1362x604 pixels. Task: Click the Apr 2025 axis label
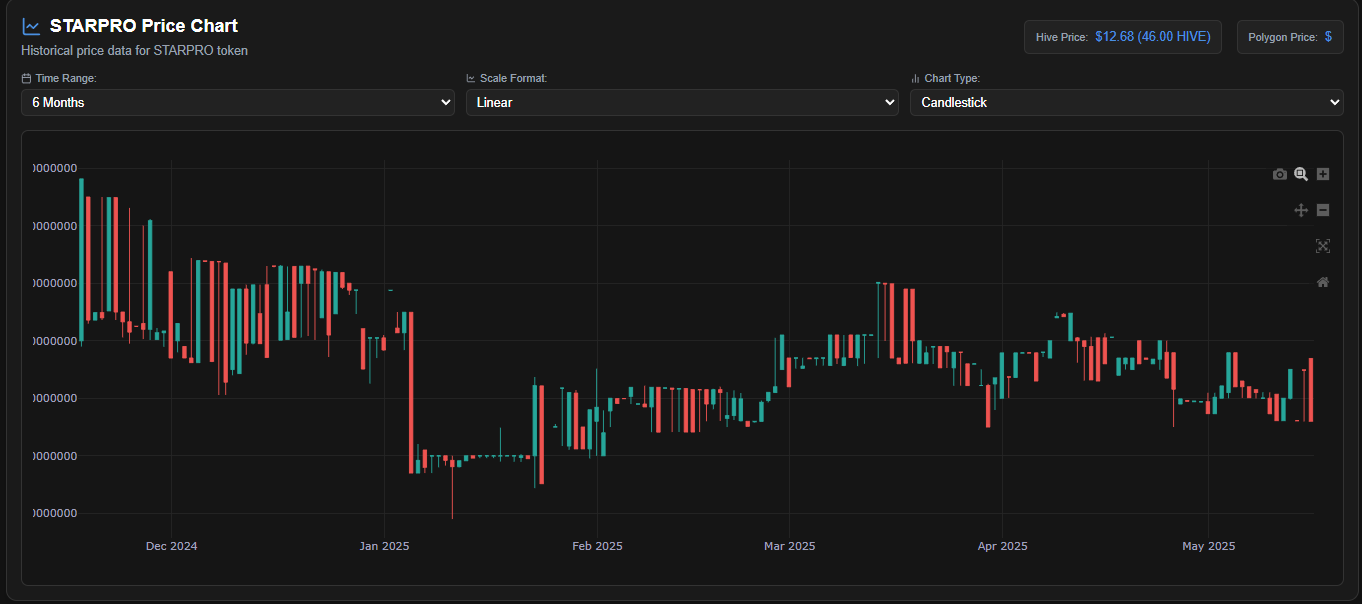[1002, 546]
